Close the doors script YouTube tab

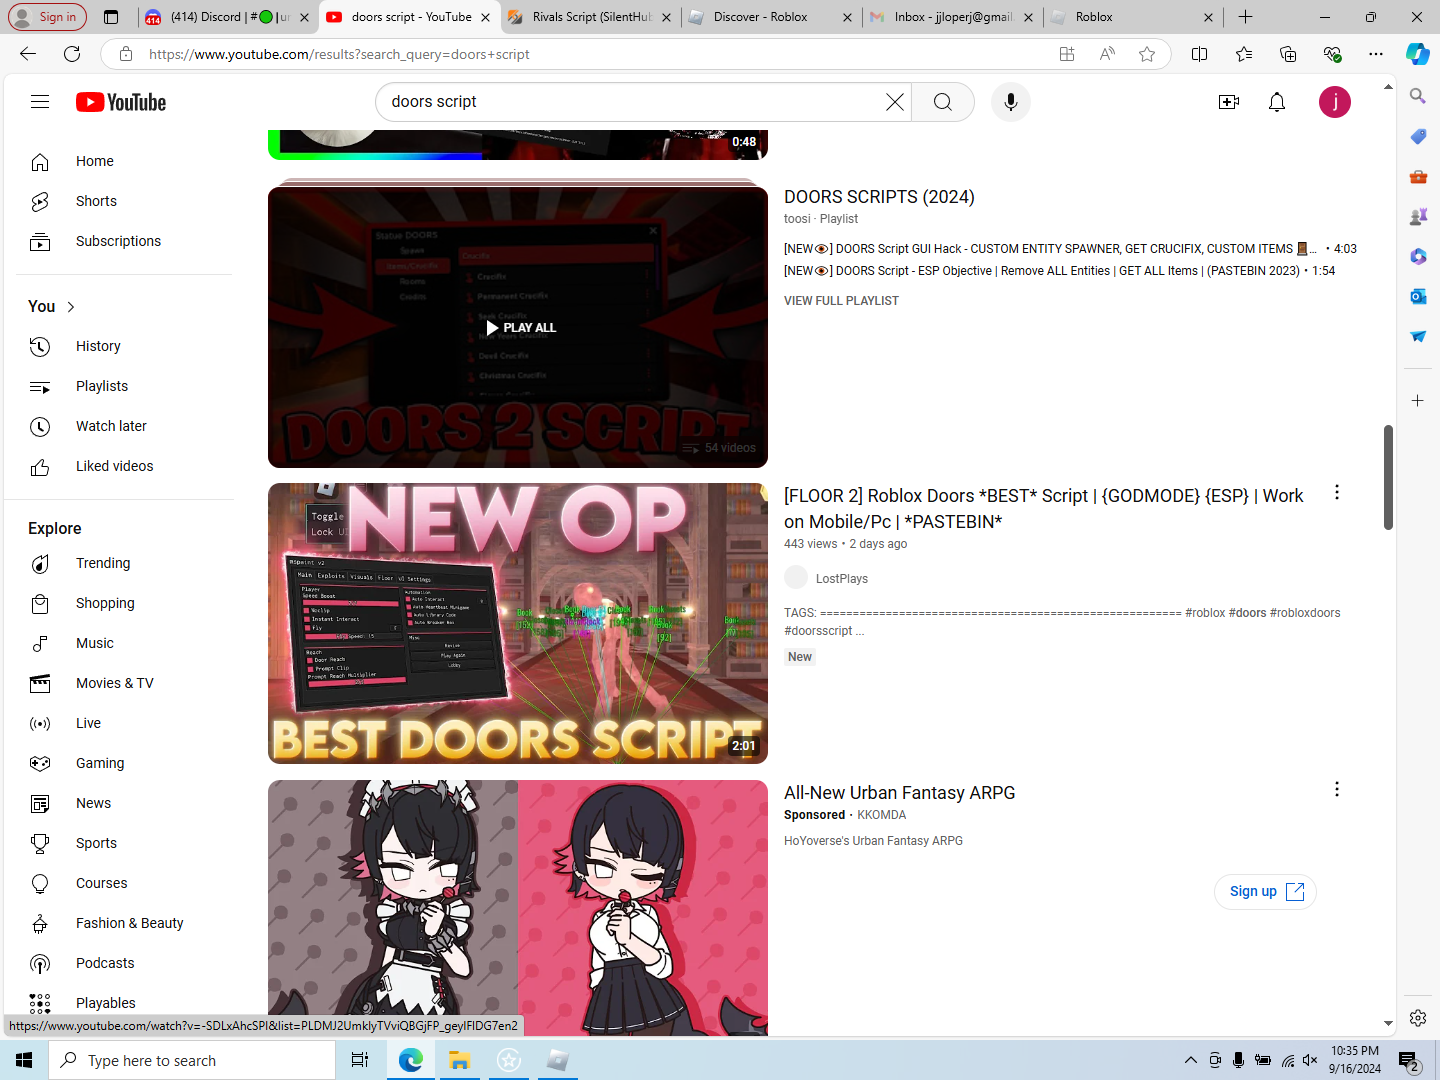[486, 17]
